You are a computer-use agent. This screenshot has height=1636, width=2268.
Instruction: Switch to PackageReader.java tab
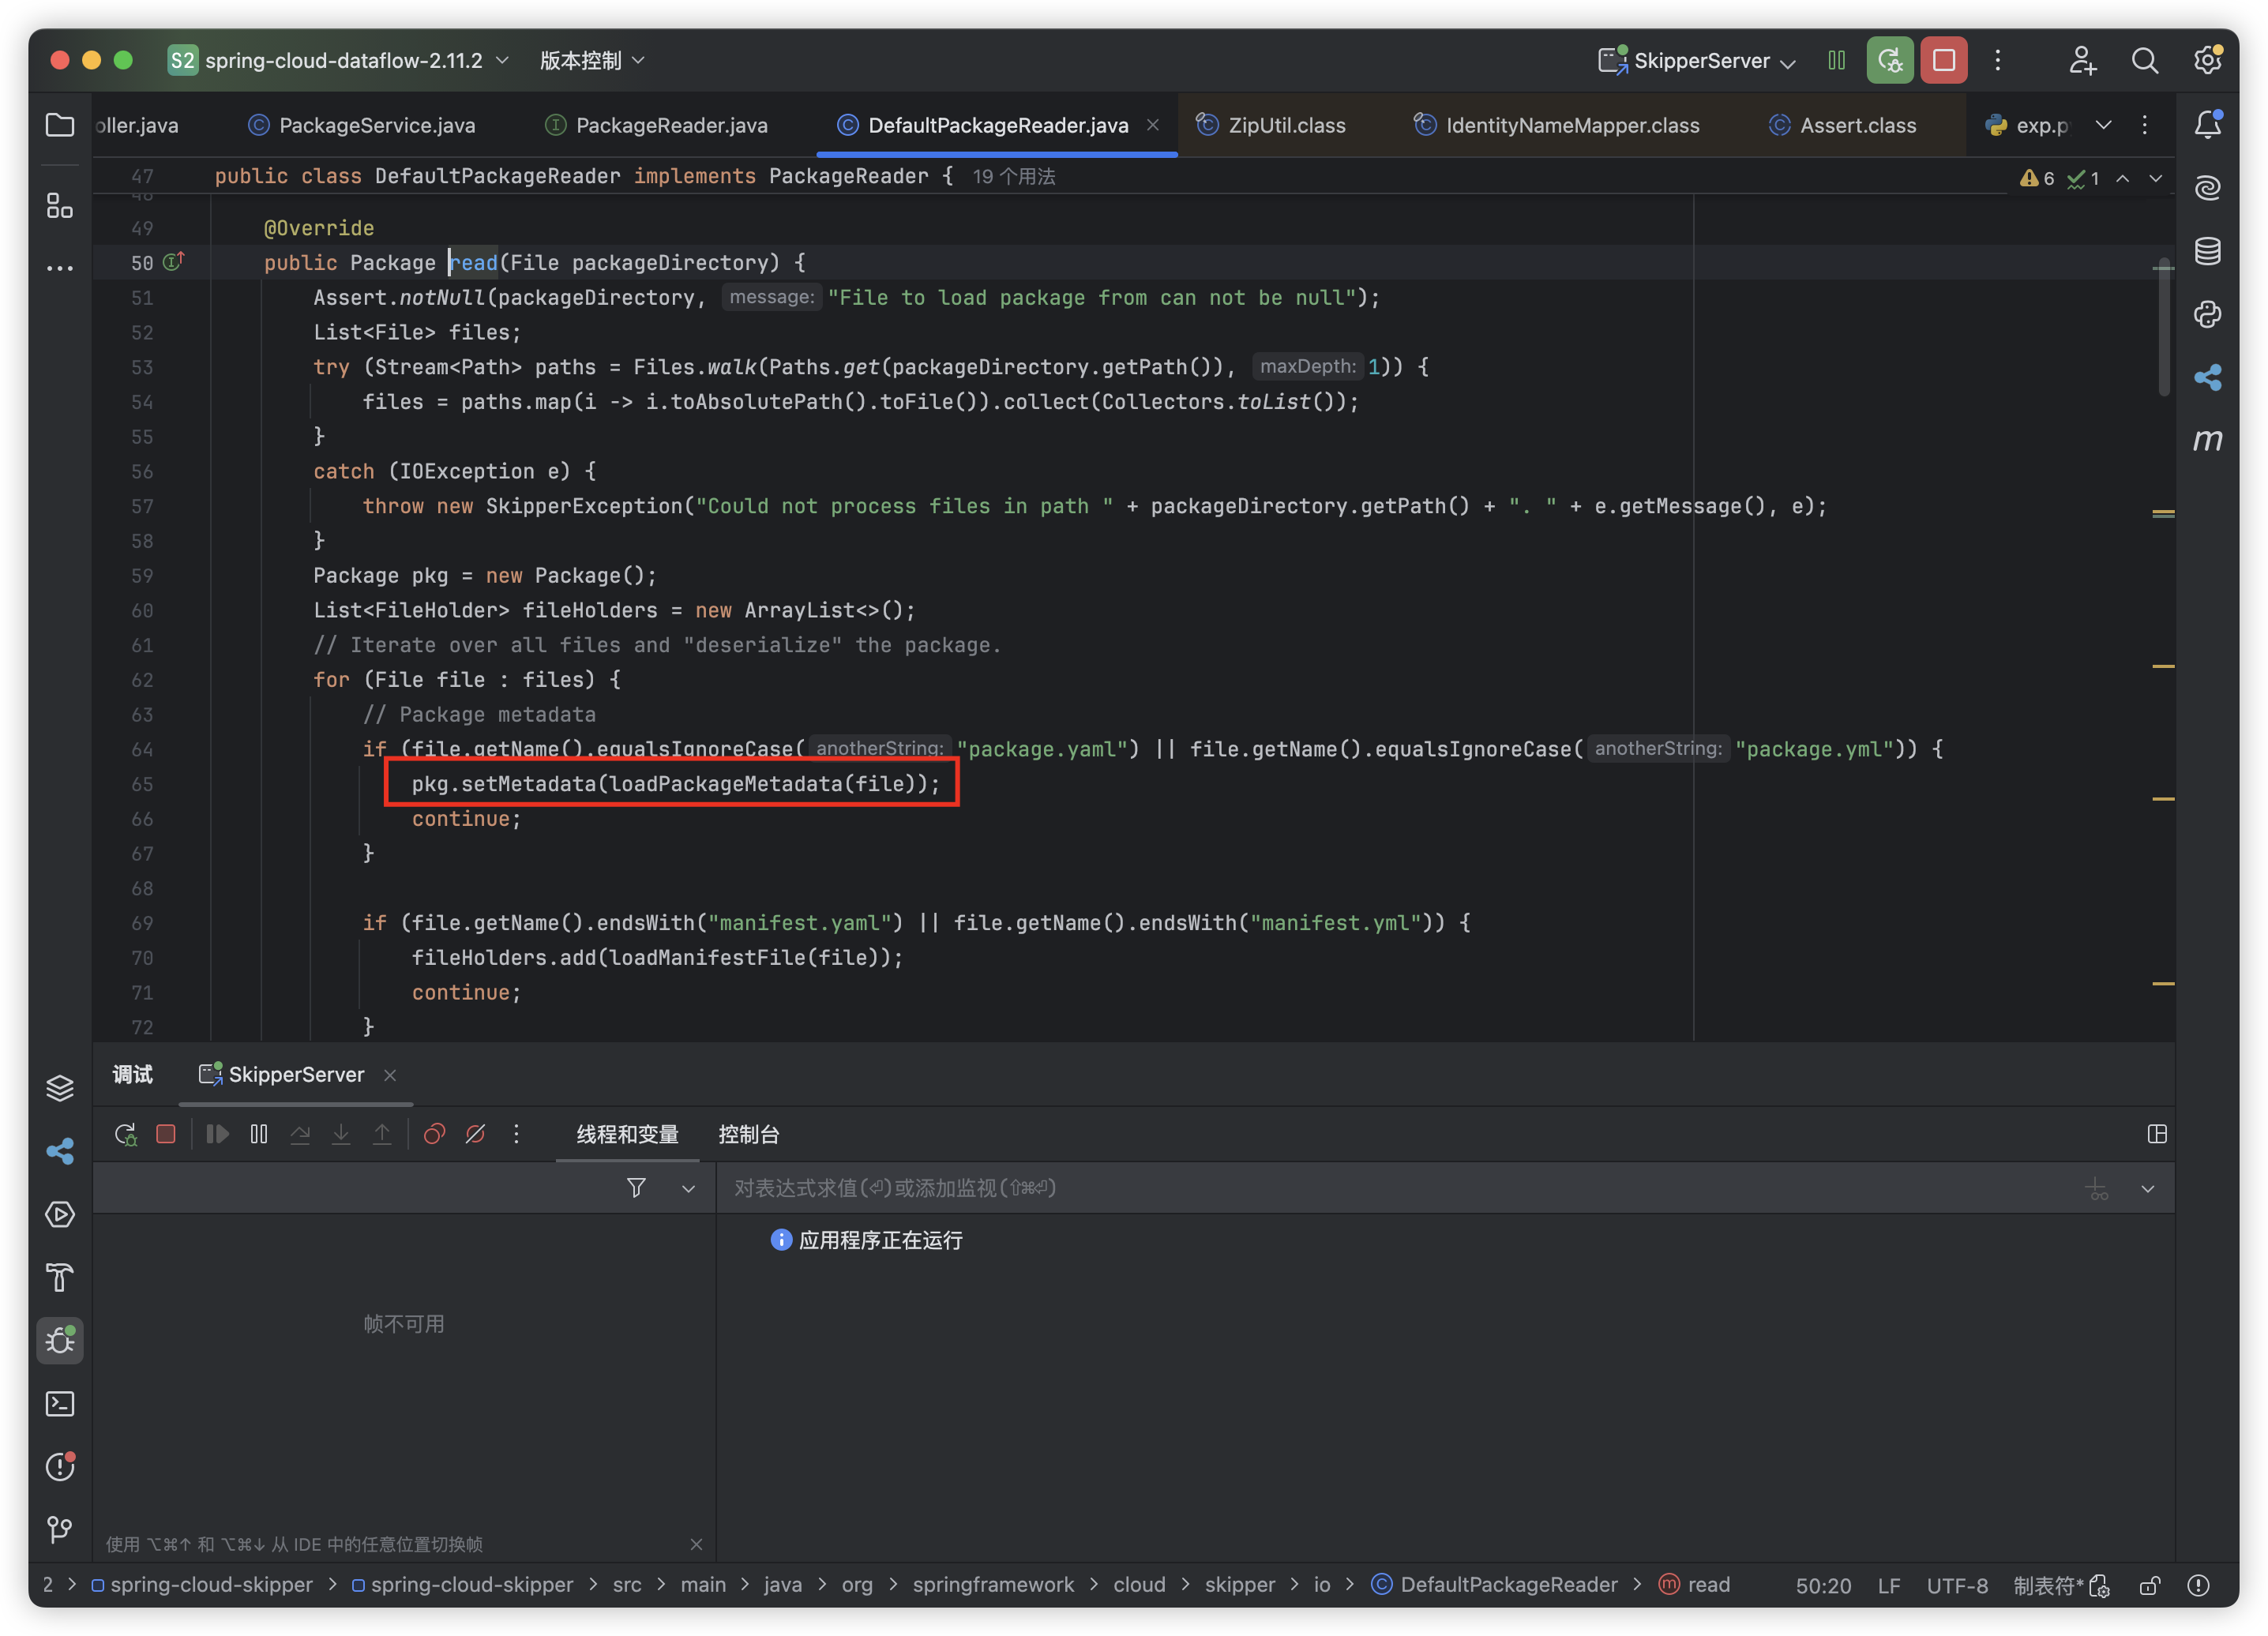[x=657, y=125]
